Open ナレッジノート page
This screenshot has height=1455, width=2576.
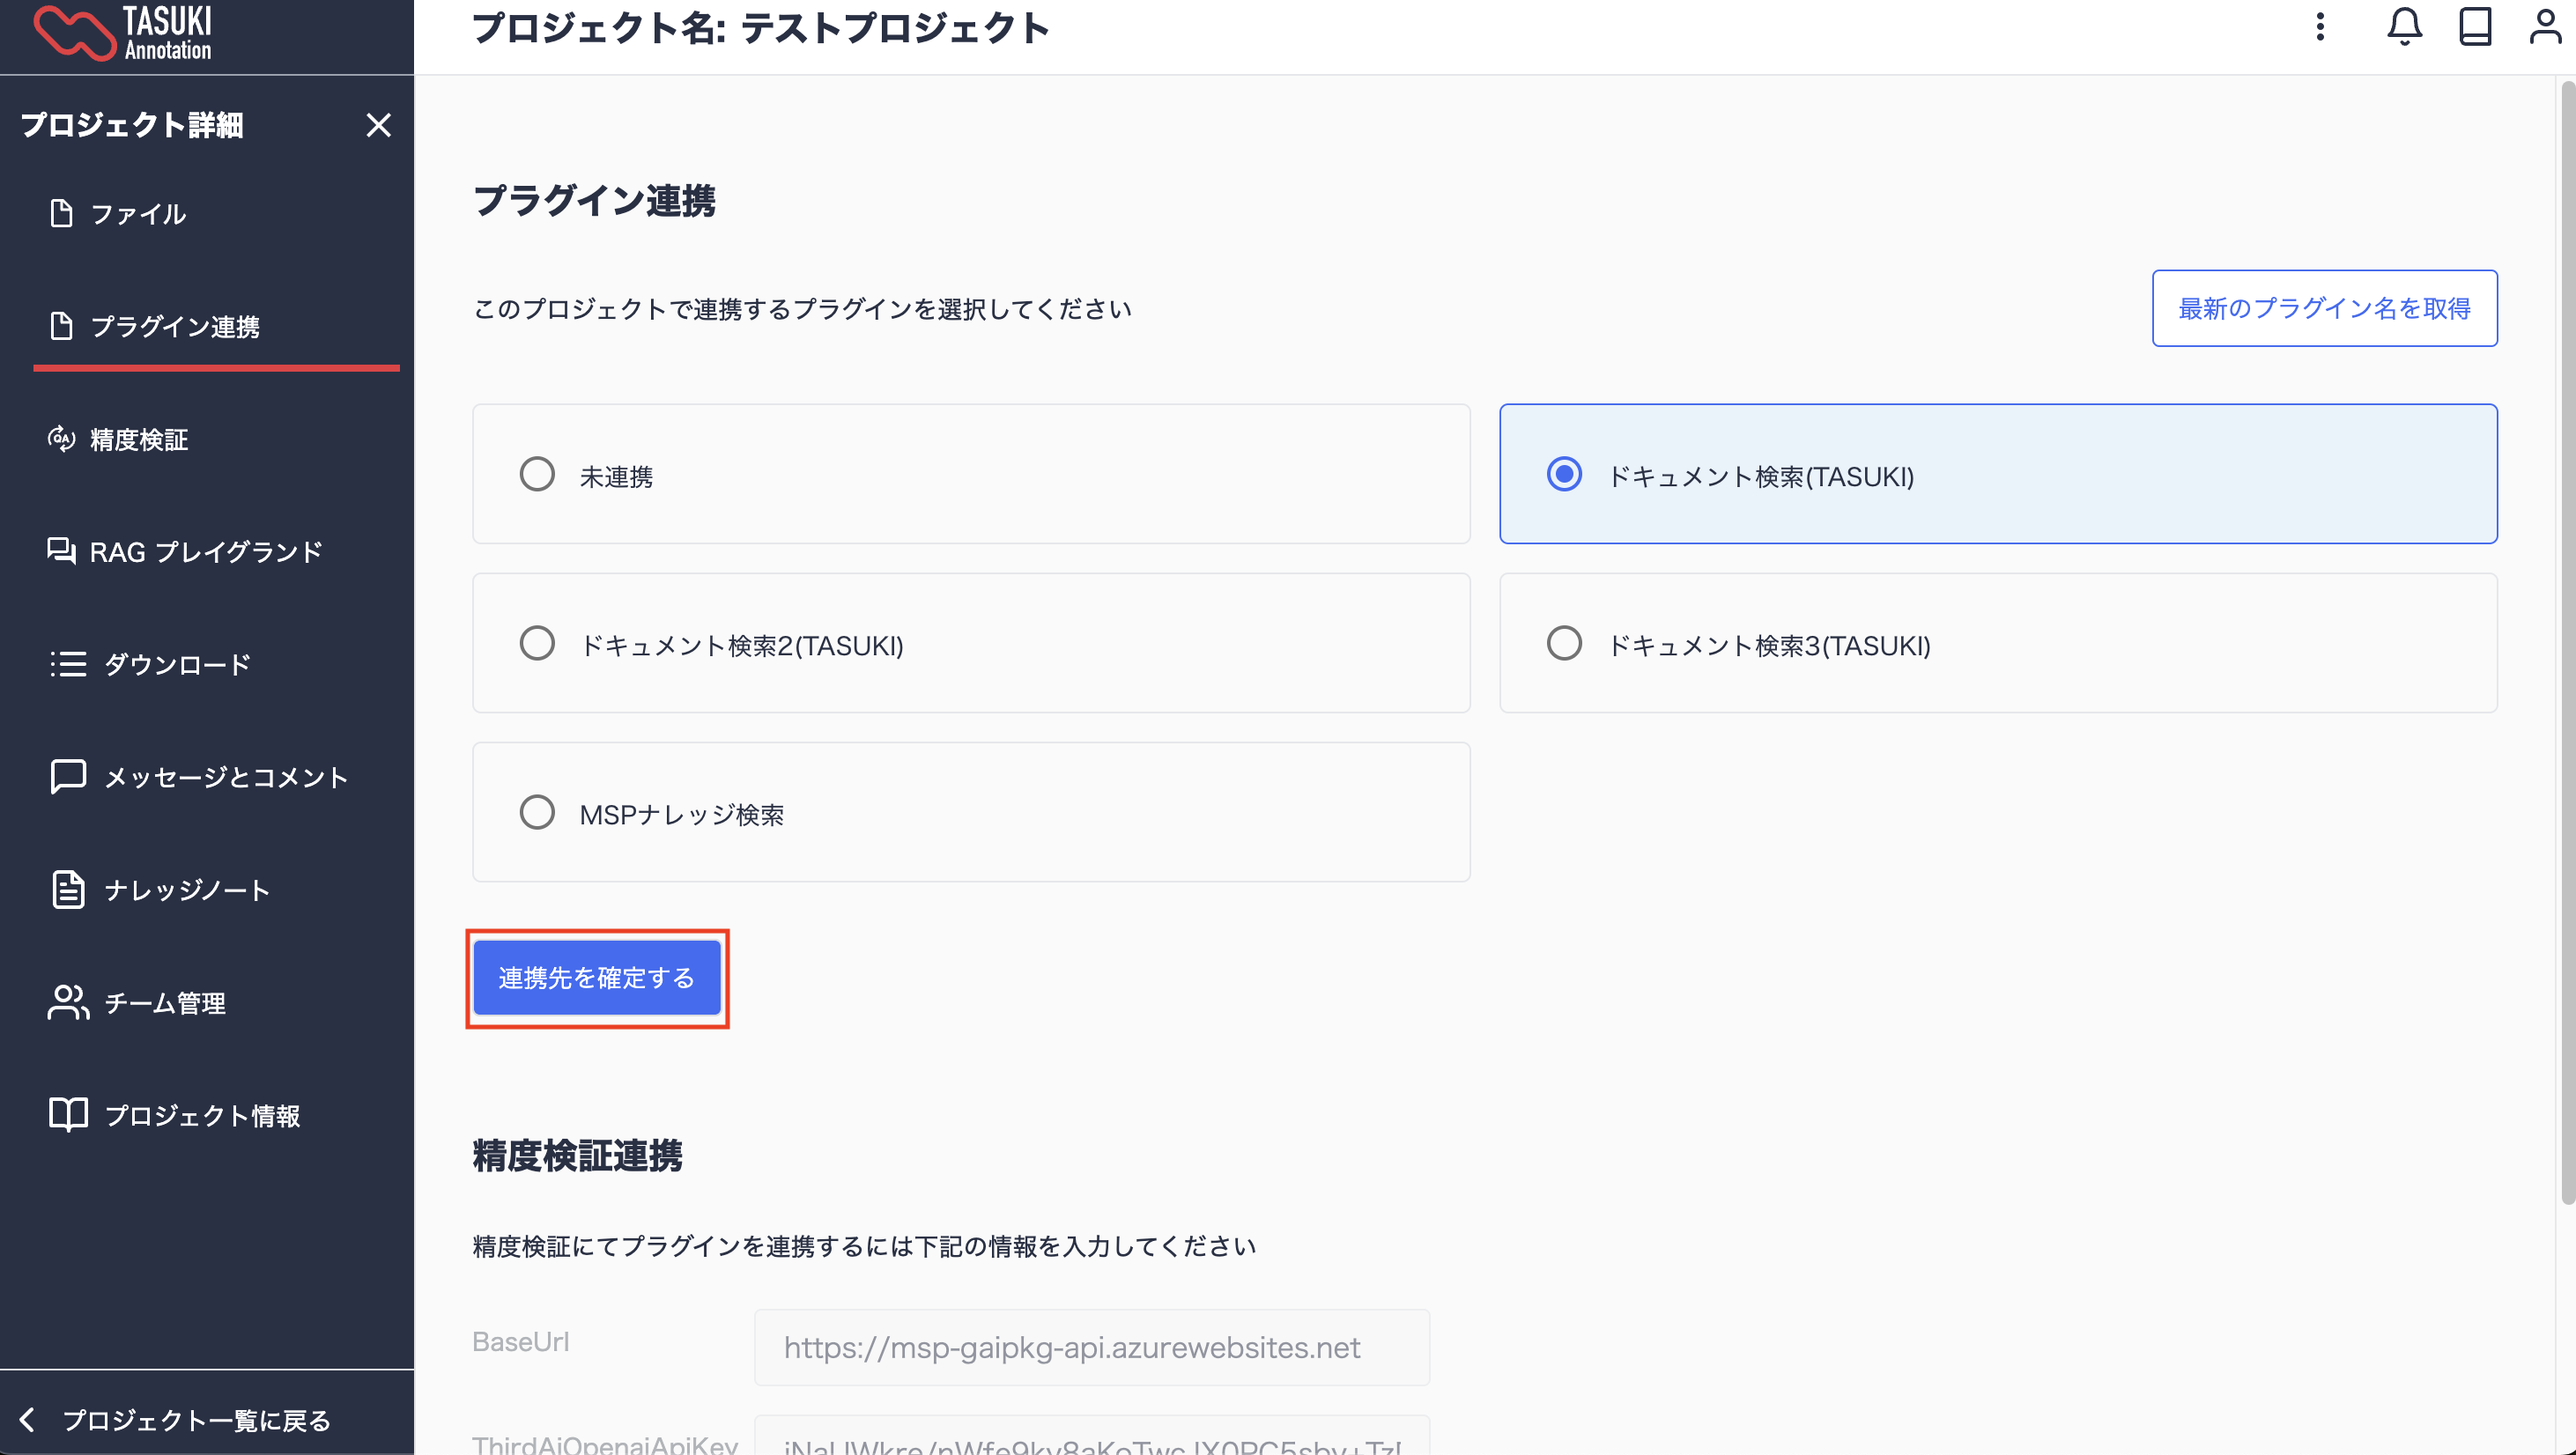point(187,890)
